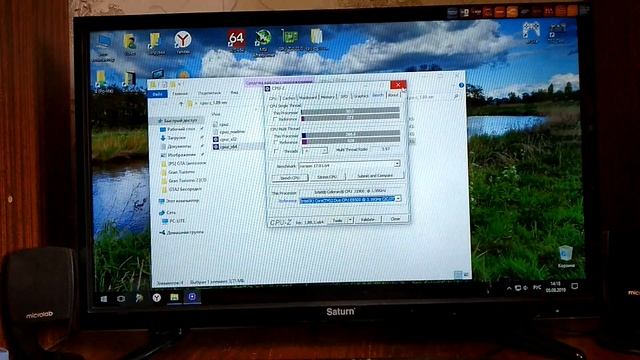640x360 pixels.
Task: Switch to the Graphics tab in CPU-Z
Action: (361, 96)
